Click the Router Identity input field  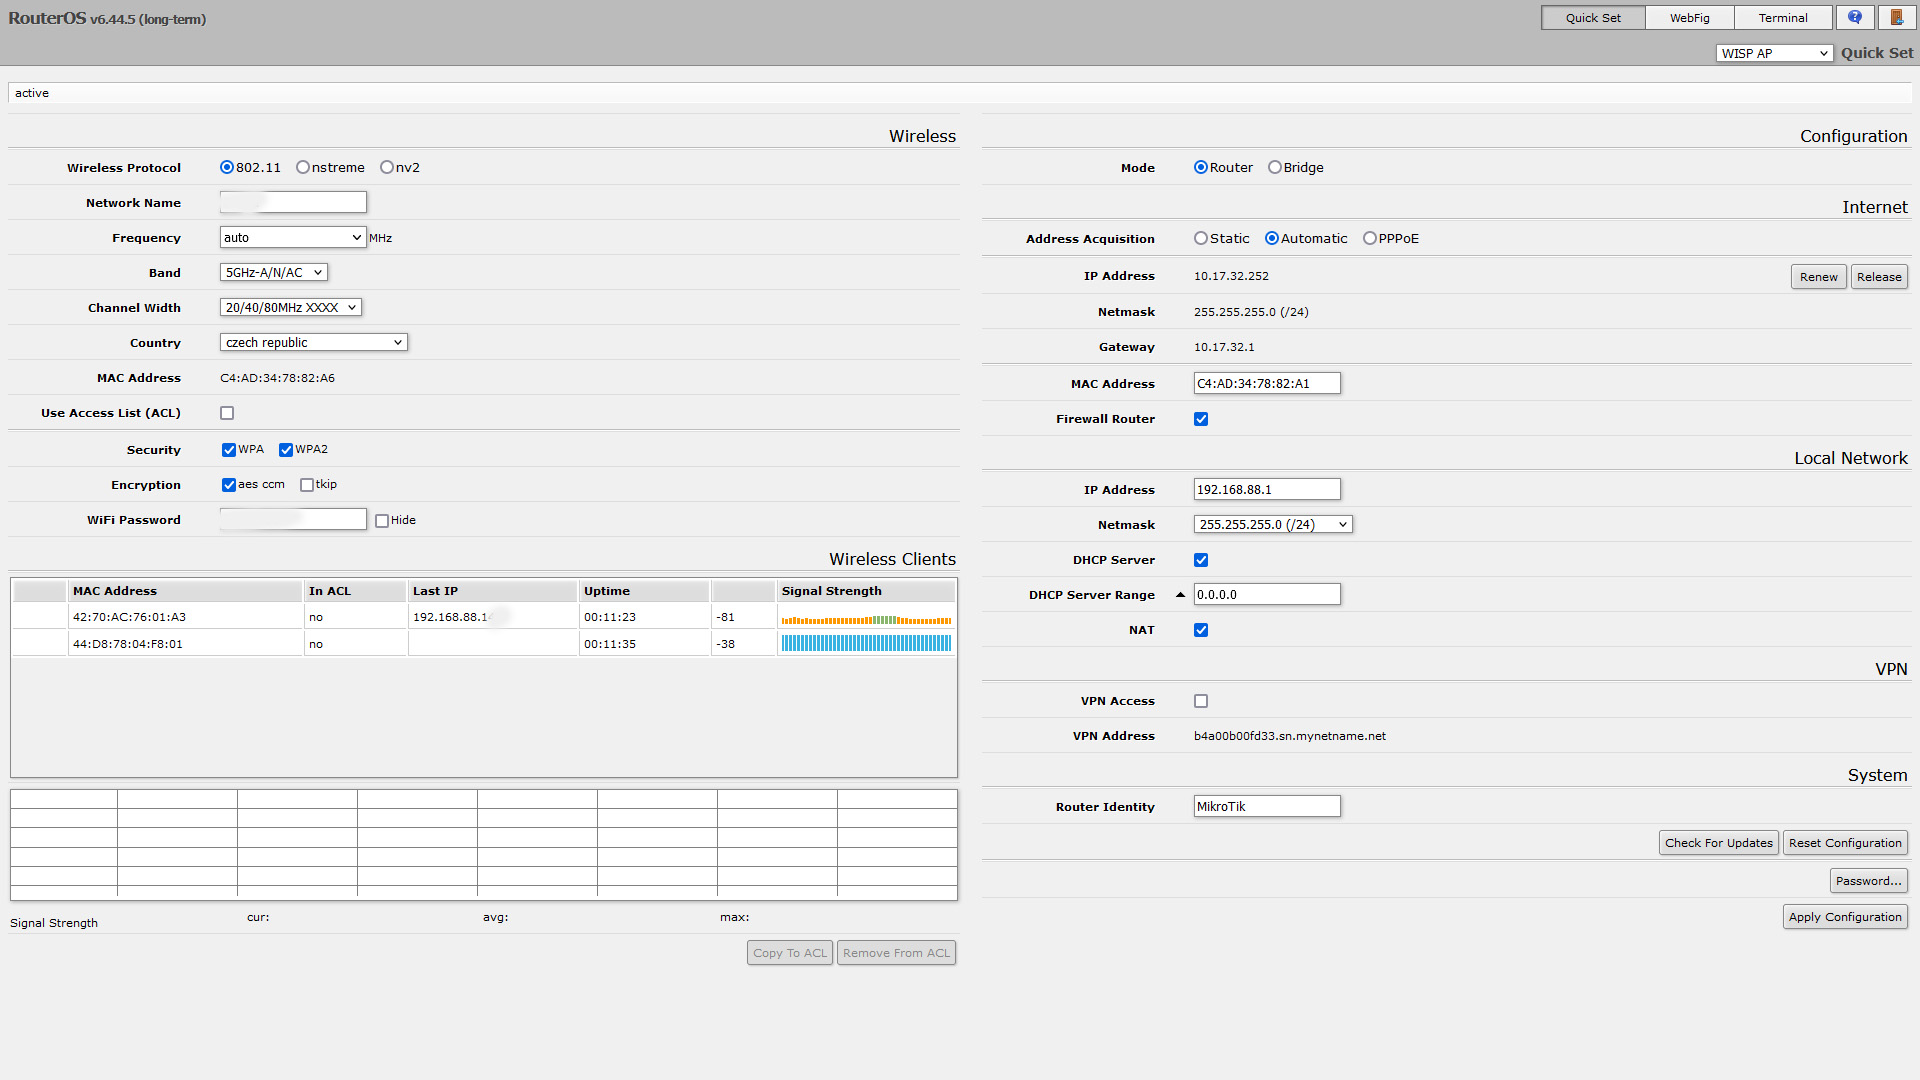click(x=1266, y=807)
